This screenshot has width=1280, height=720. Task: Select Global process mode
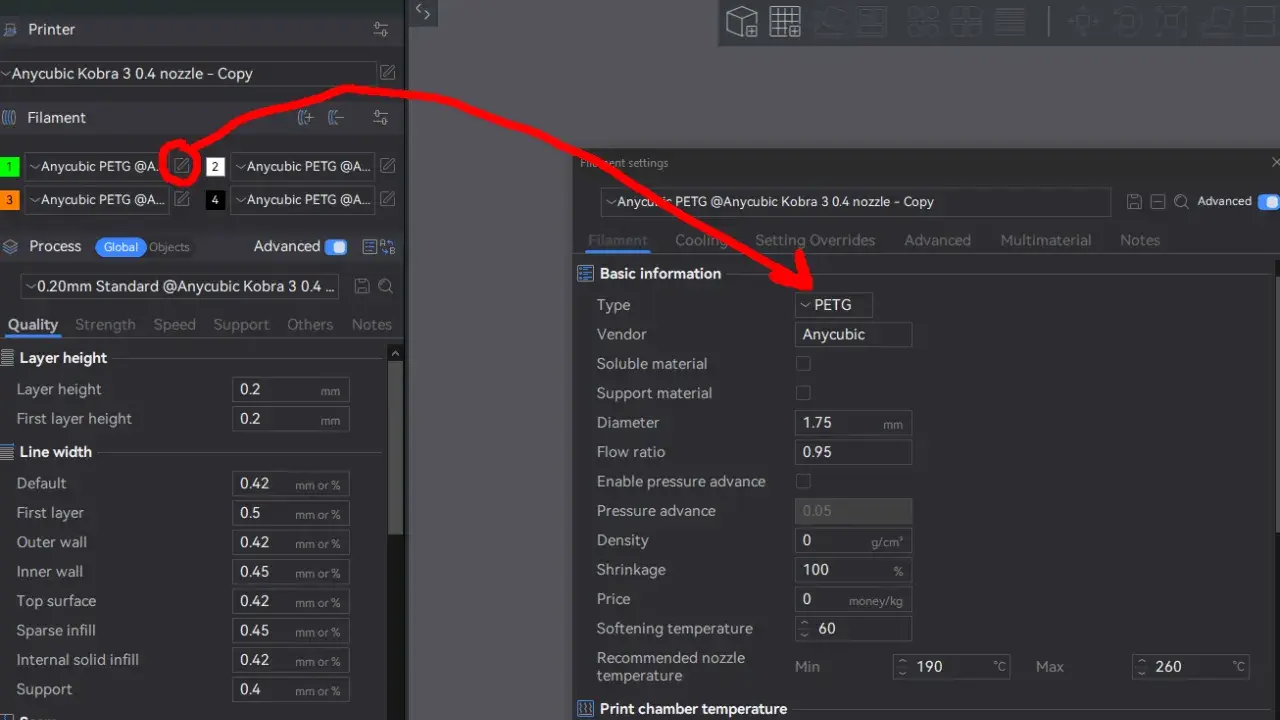[x=121, y=247]
